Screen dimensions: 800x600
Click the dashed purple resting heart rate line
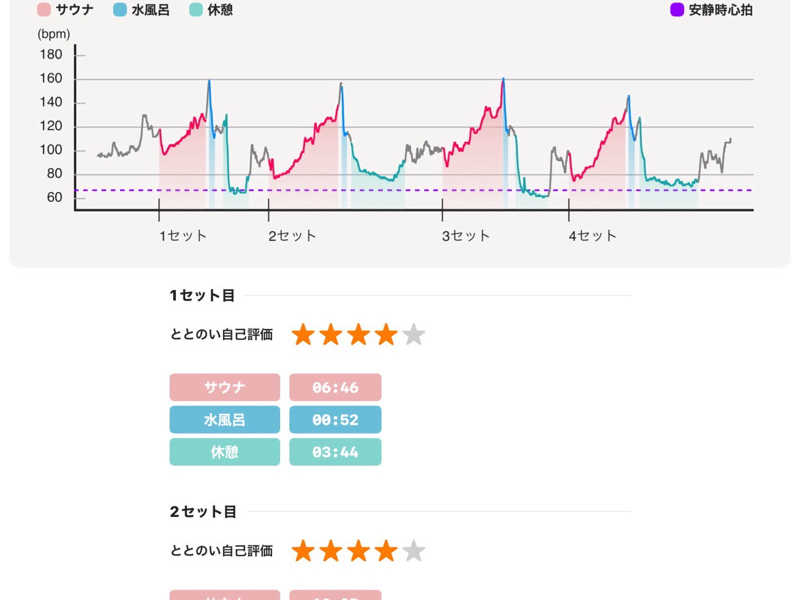pos(414,190)
